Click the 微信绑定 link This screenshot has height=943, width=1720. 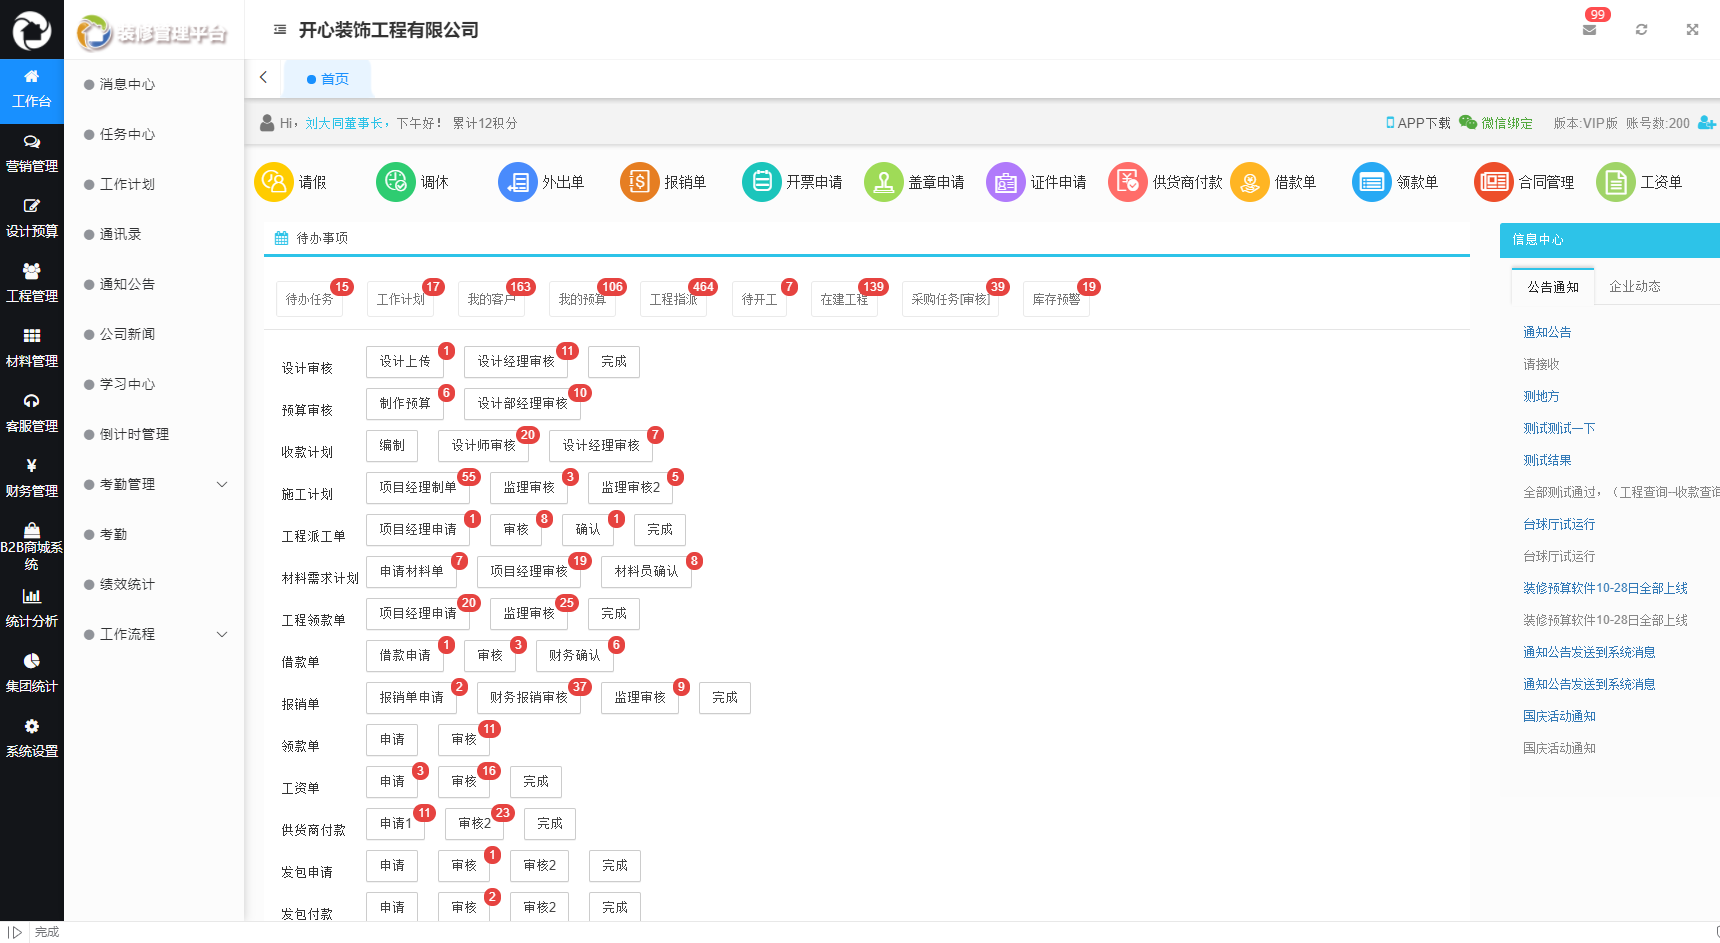(x=1506, y=123)
